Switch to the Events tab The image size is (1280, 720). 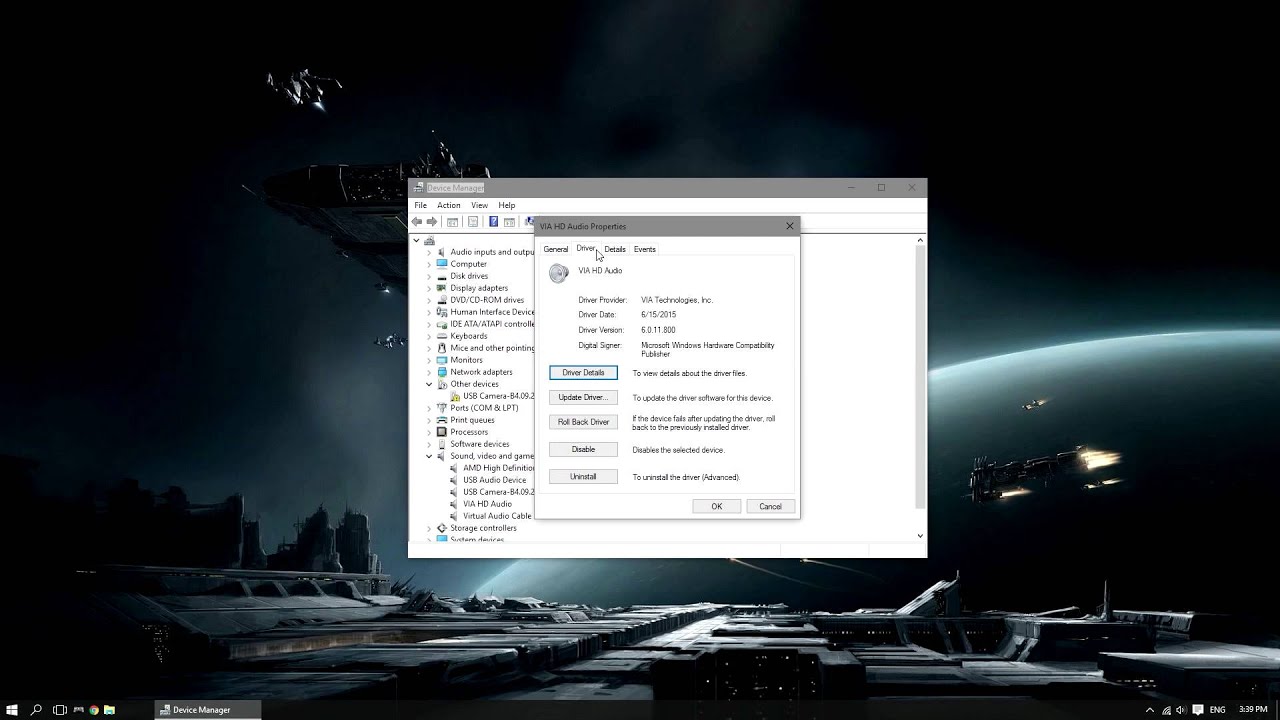click(x=645, y=249)
